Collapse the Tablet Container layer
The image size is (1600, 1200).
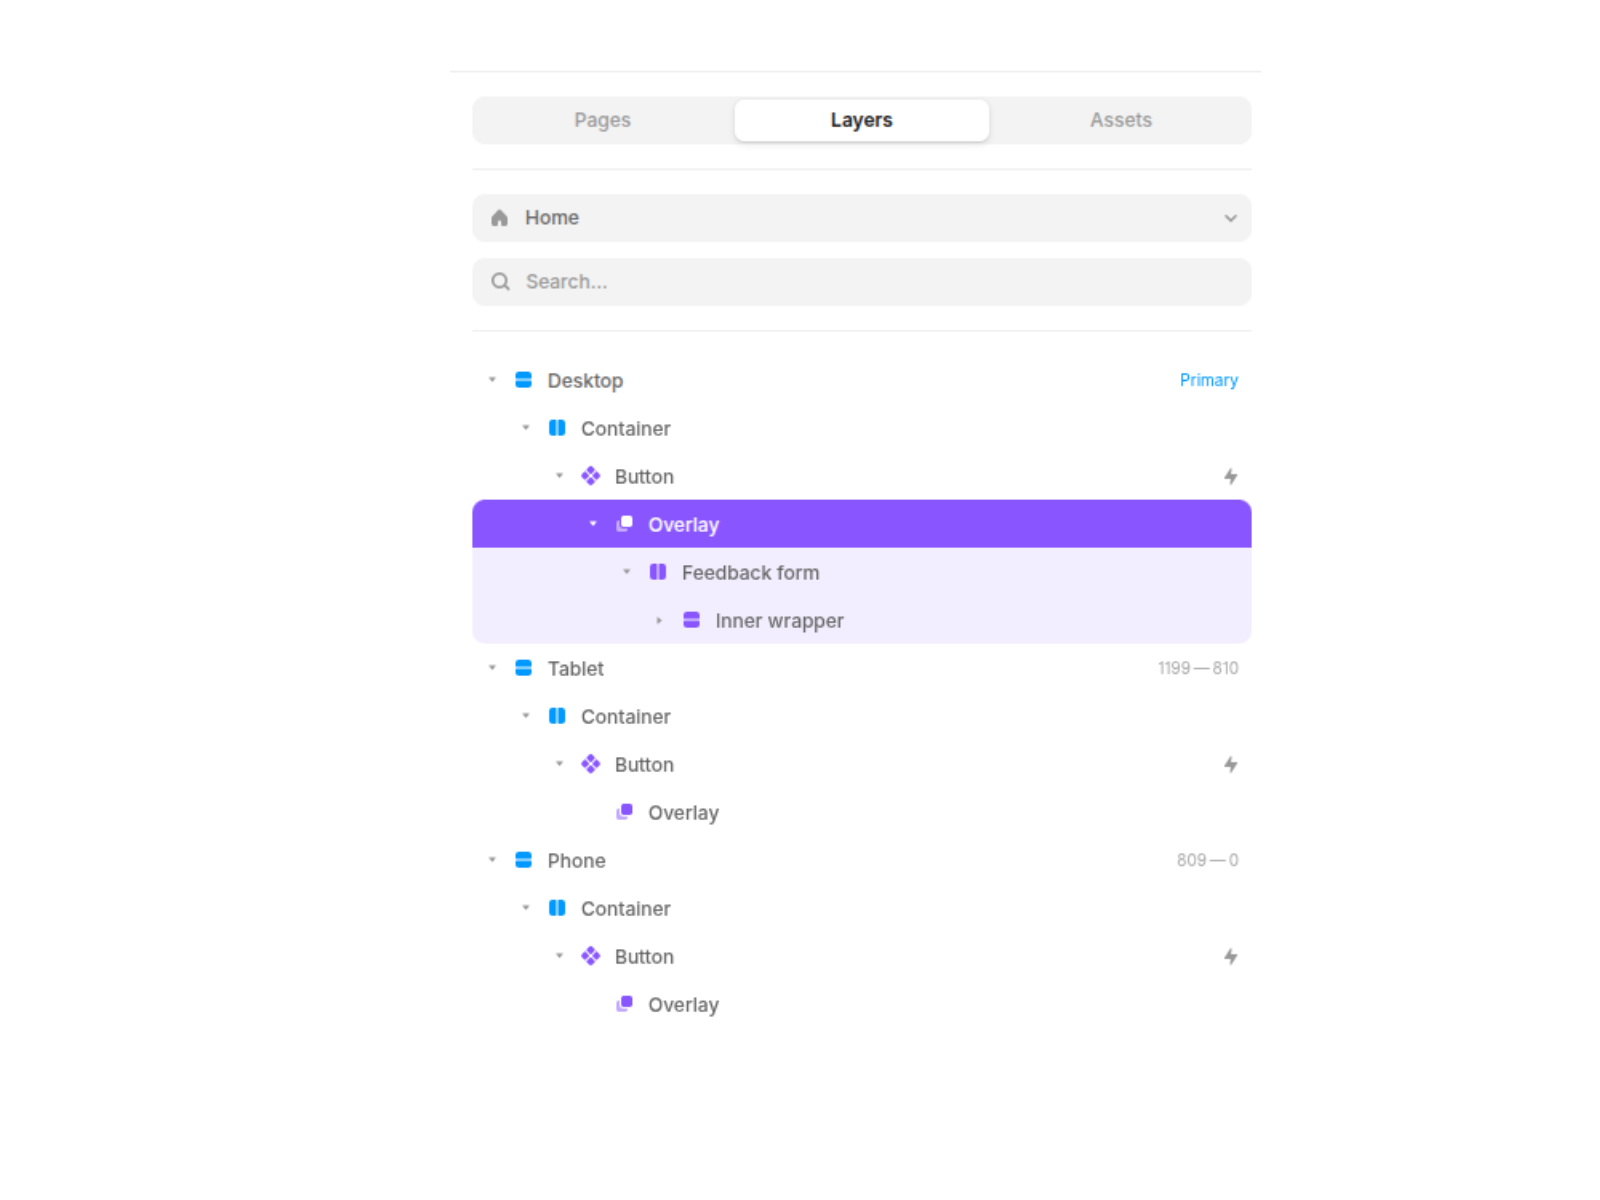tap(526, 716)
